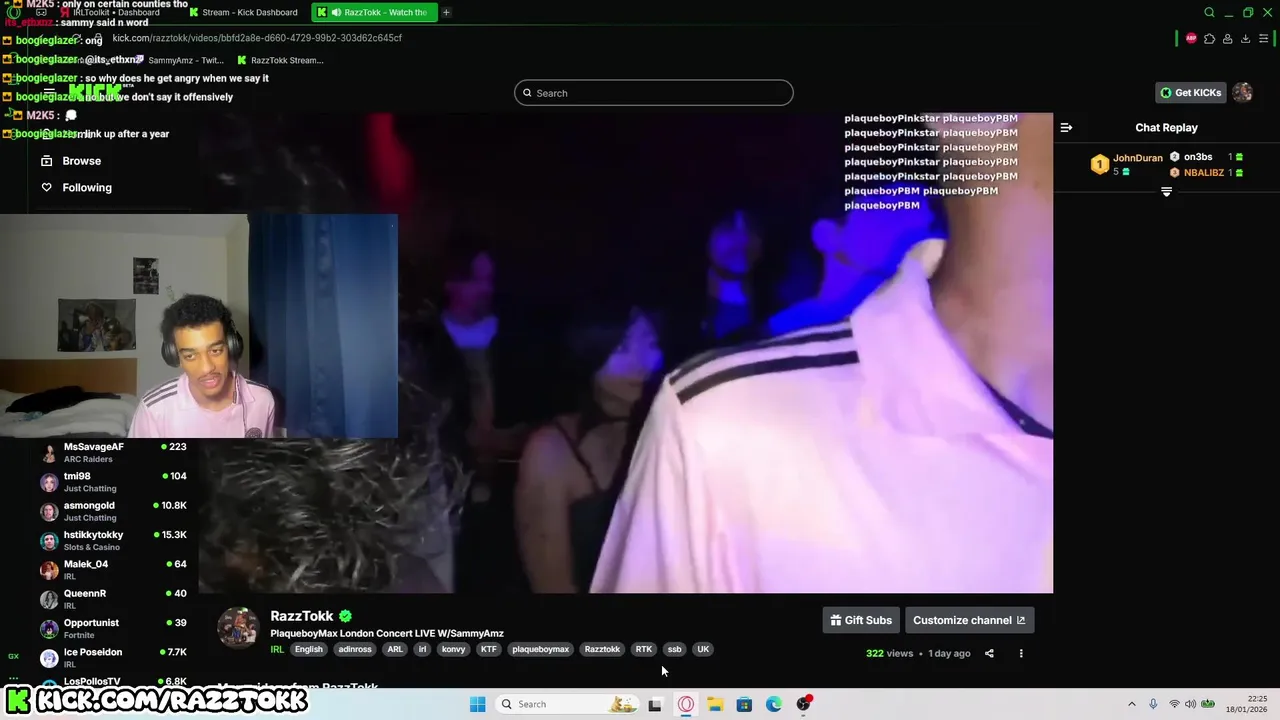
Task: Open Ice Poseidon channel in sidebar
Action: pos(113,658)
